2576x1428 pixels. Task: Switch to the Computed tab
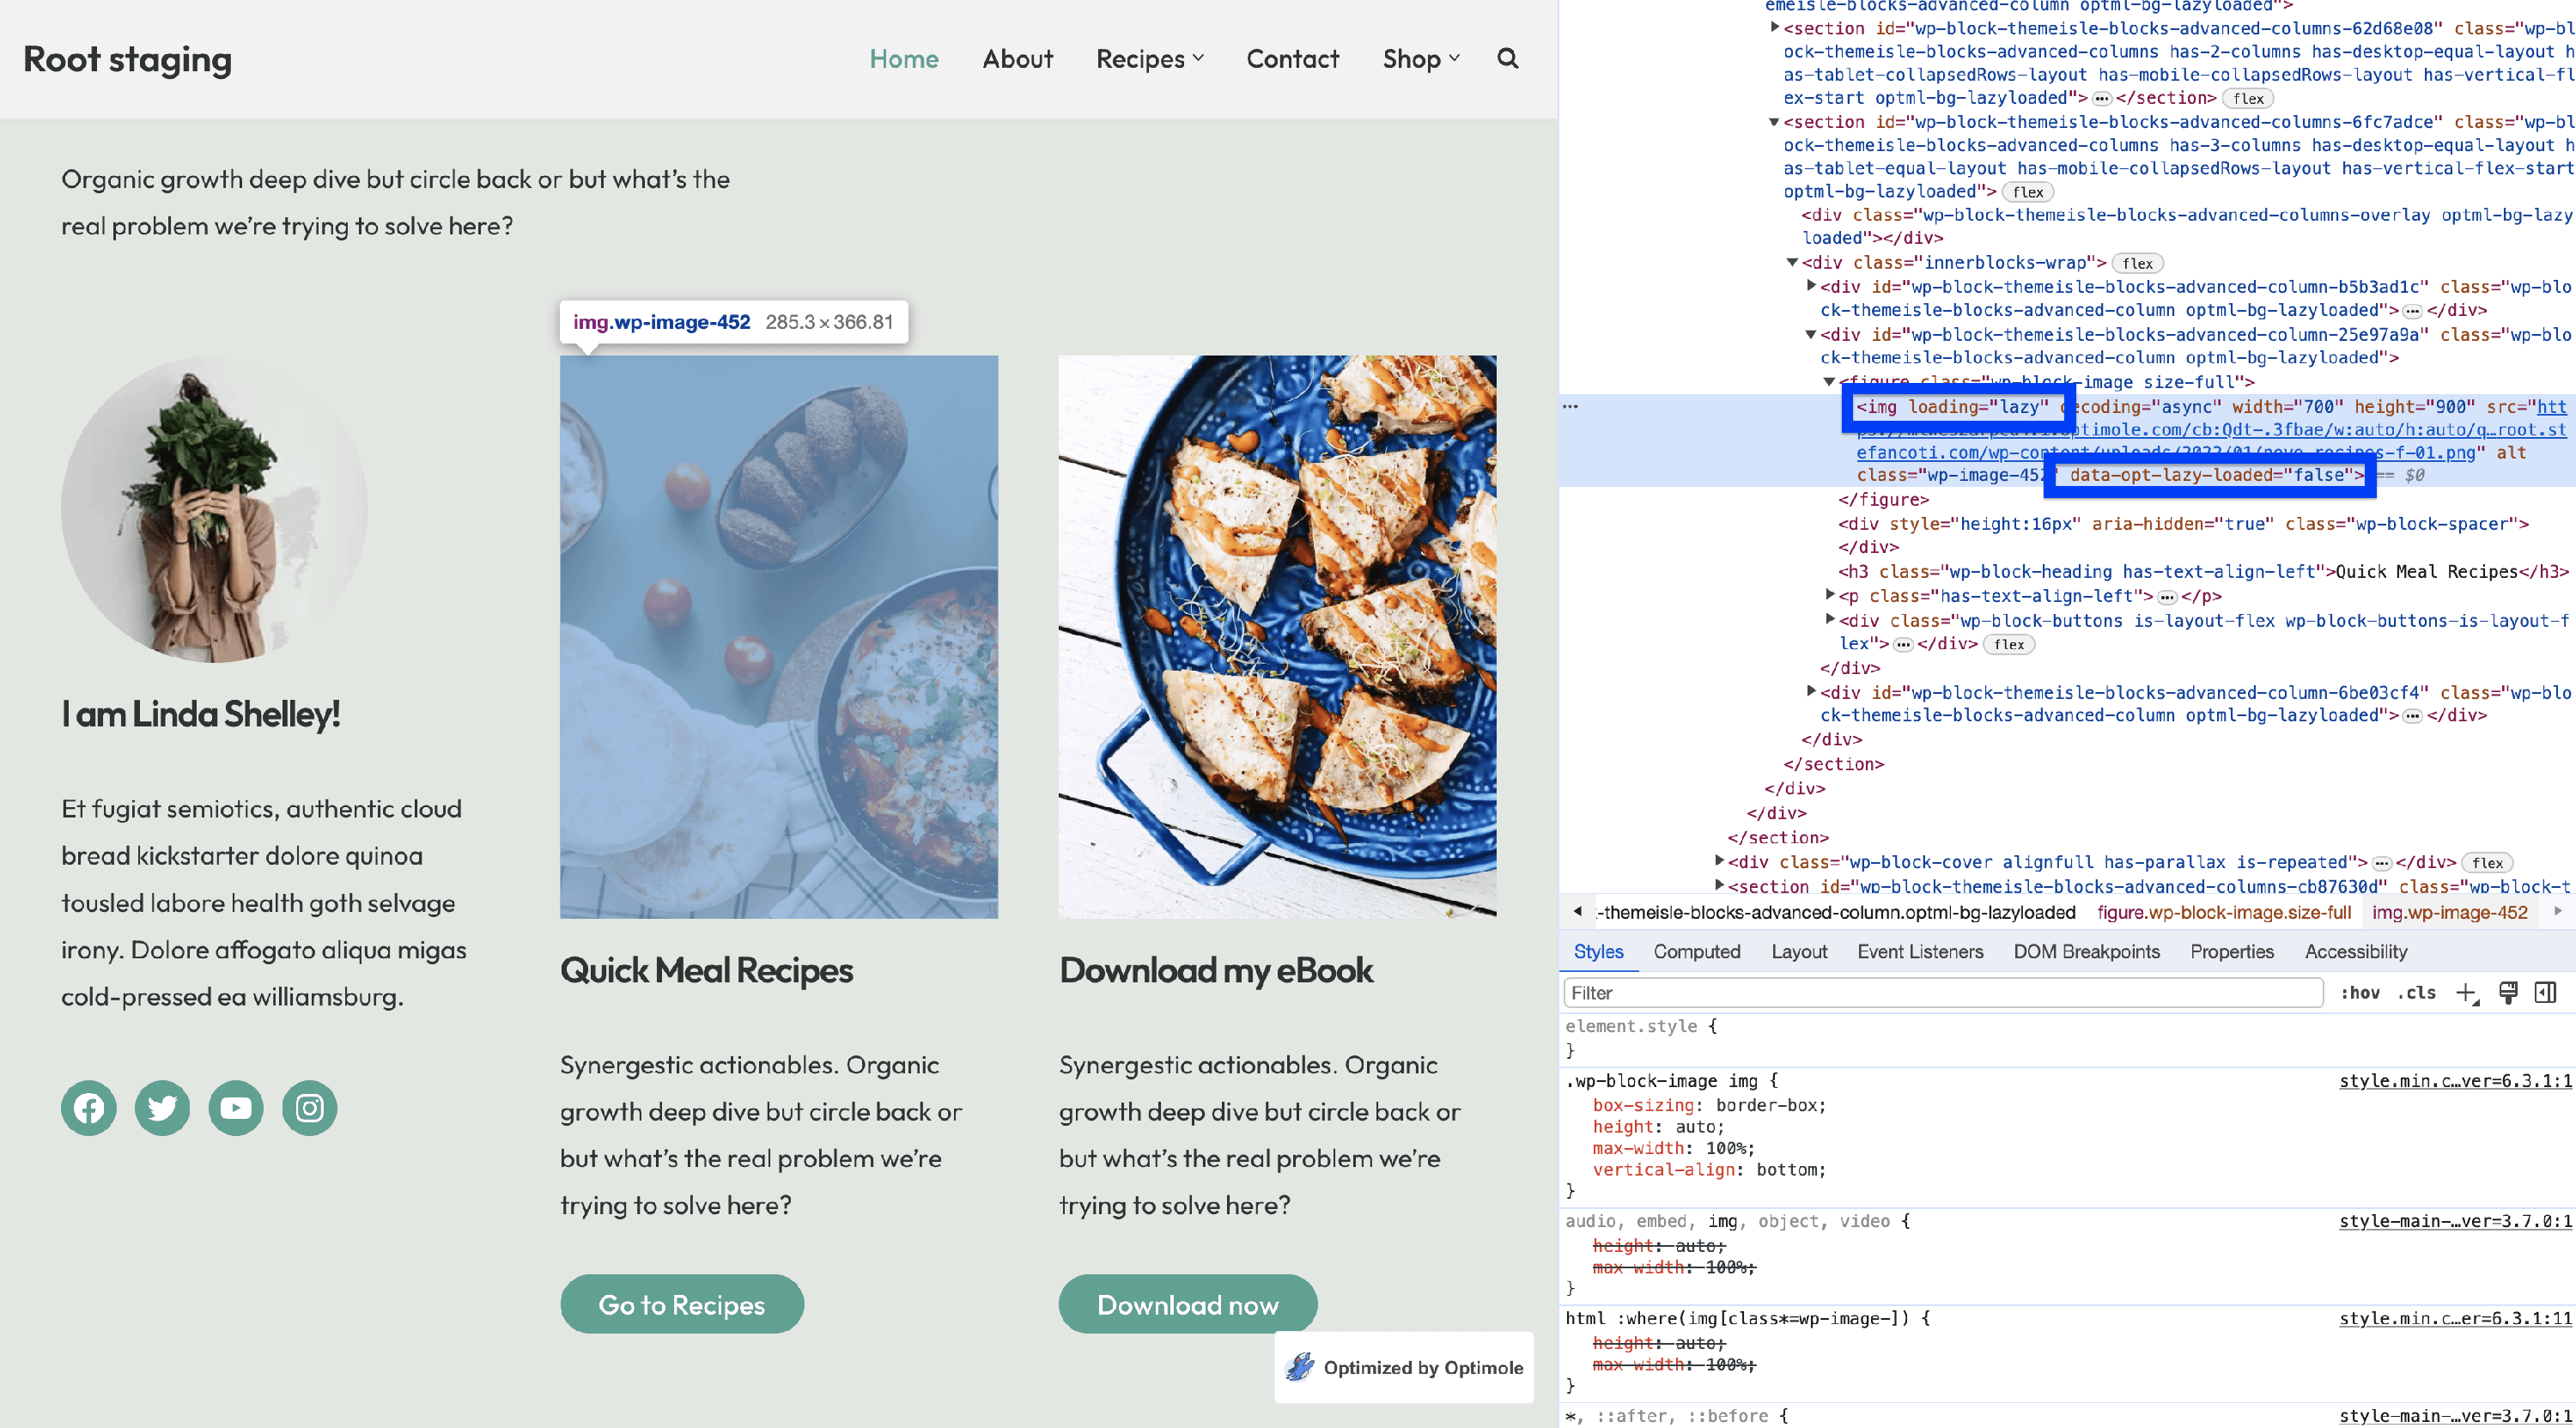[1696, 952]
